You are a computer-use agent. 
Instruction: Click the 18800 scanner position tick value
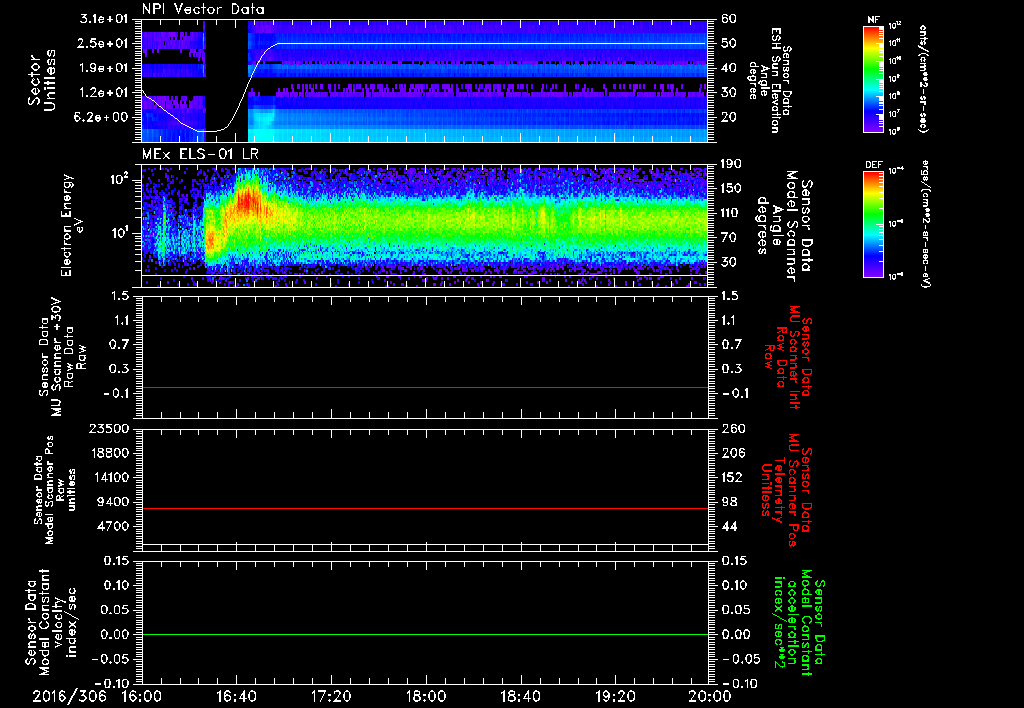pos(110,453)
